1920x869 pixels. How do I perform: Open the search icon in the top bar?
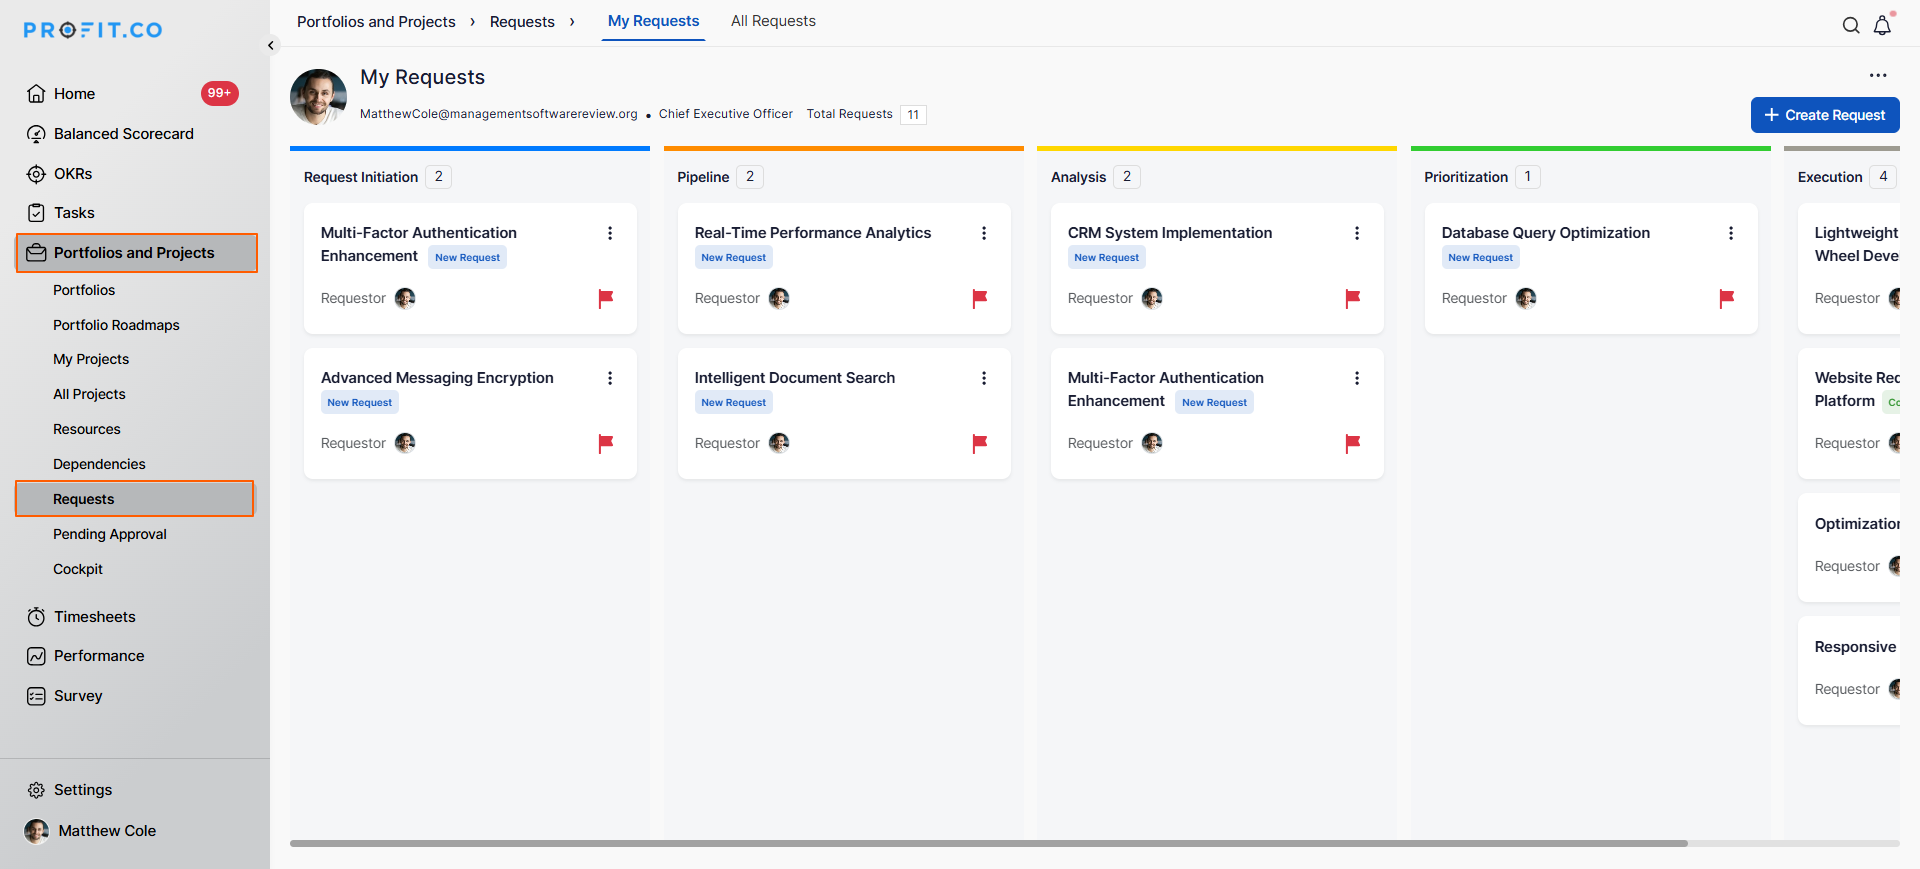[x=1851, y=26]
